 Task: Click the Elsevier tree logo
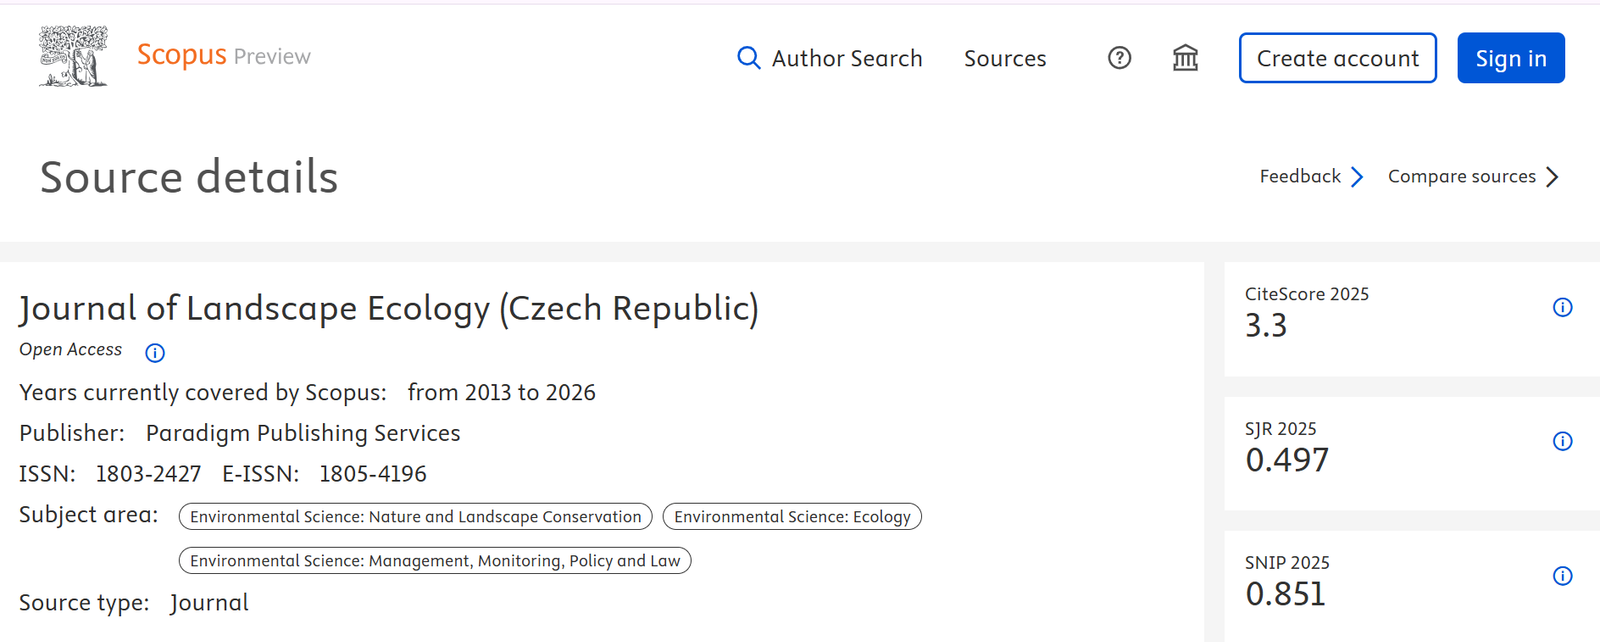point(73,56)
